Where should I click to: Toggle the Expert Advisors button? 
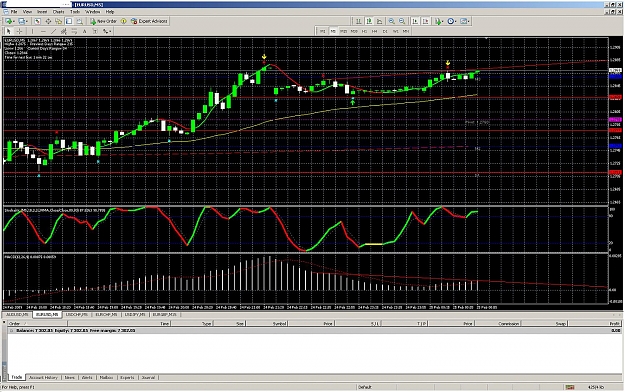click(x=149, y=21)
